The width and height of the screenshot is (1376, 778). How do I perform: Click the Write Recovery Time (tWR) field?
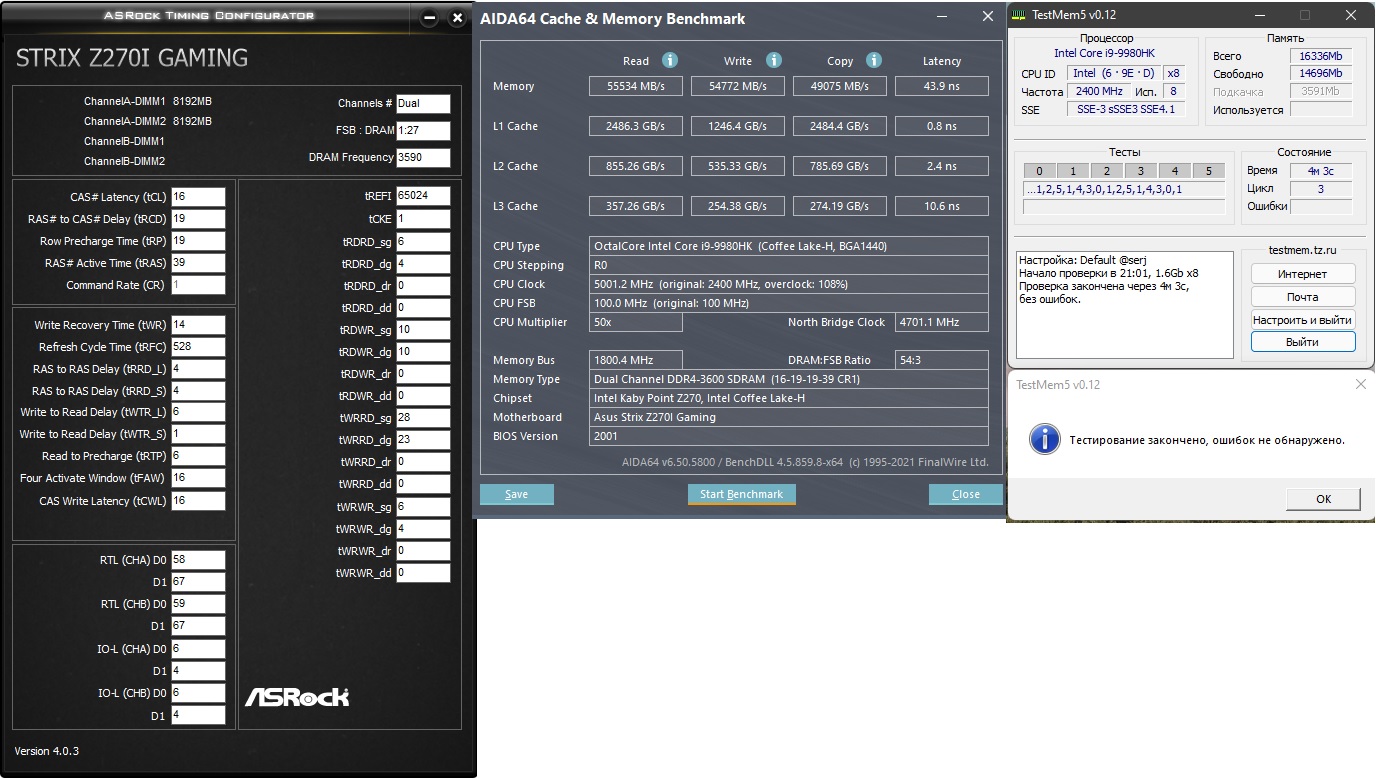(198, 325)
